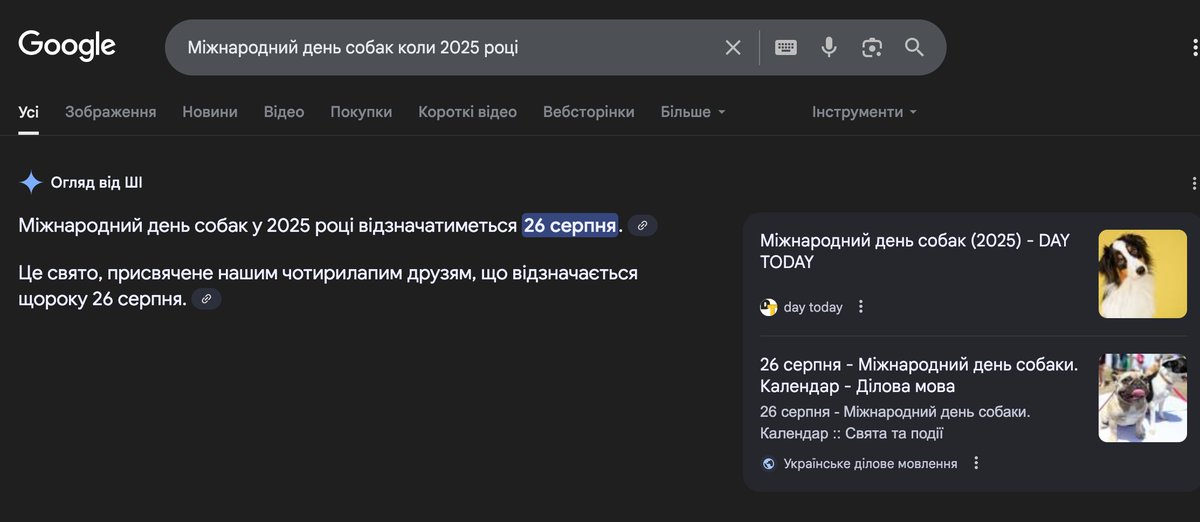Click the highlighted '26 серпня' date text
The width and height of the screenshot is (1200, 522).
tap(570, 225)
